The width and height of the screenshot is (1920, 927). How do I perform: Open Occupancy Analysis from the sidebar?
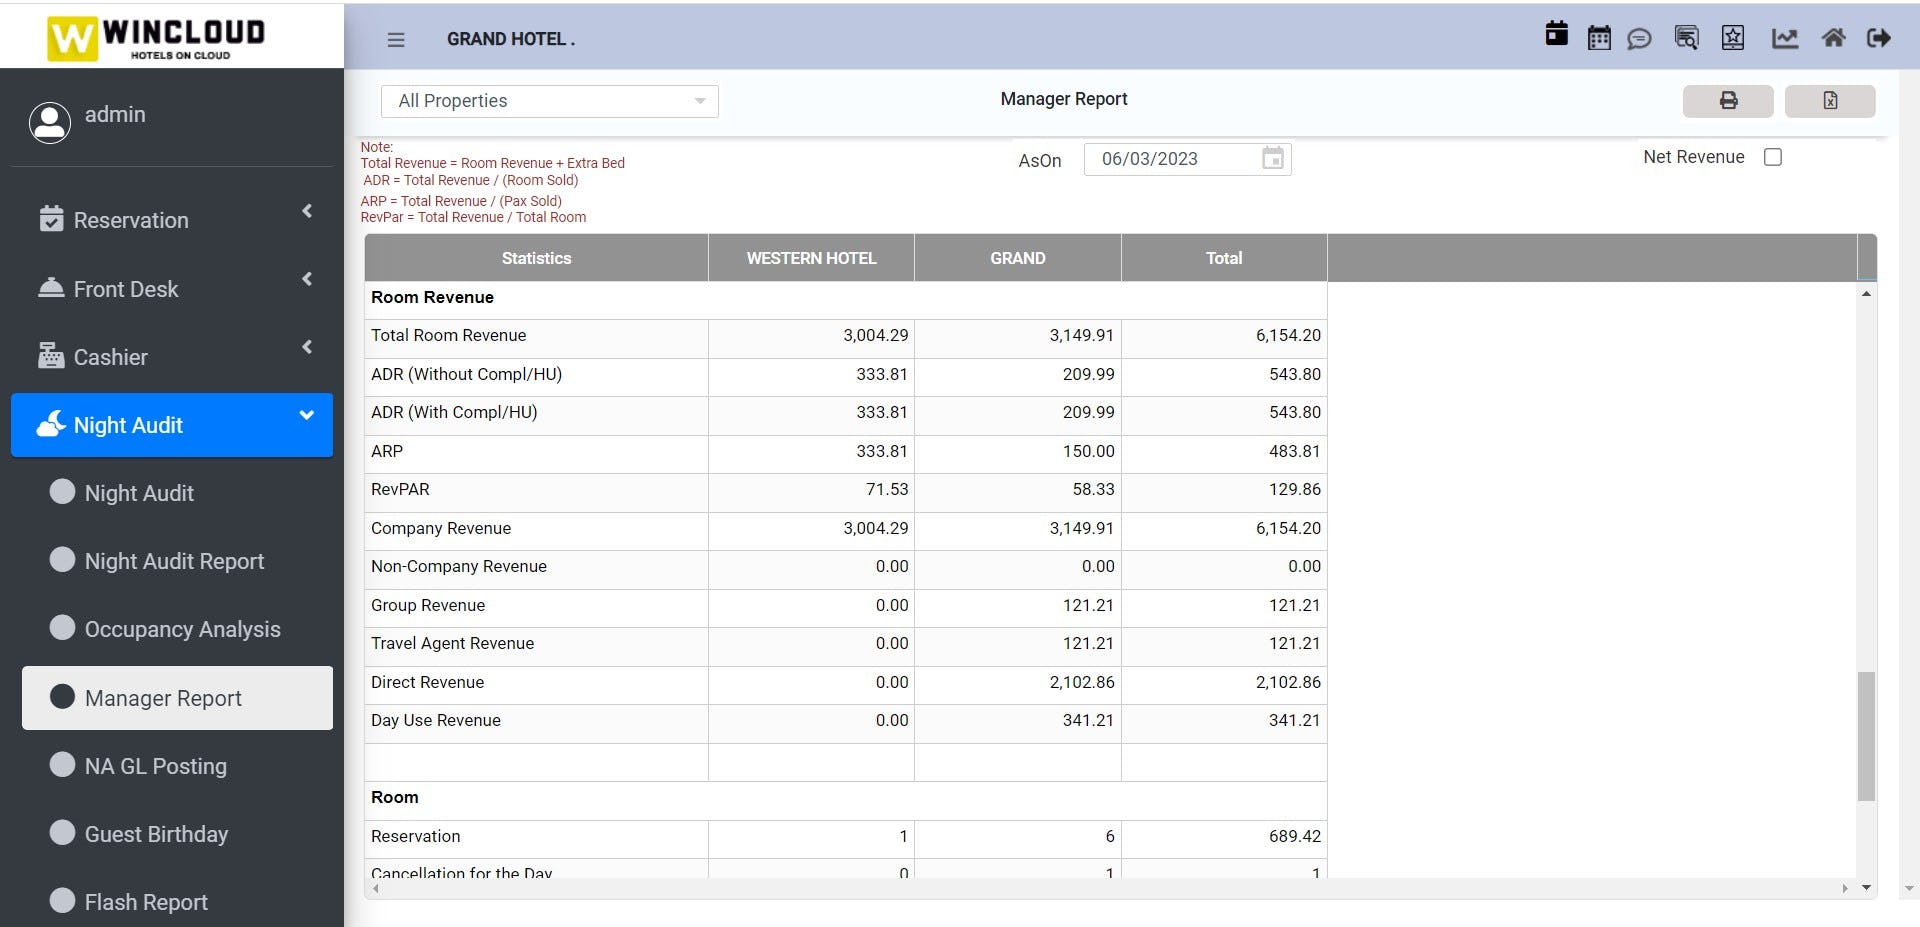click(x=182, y=629)
